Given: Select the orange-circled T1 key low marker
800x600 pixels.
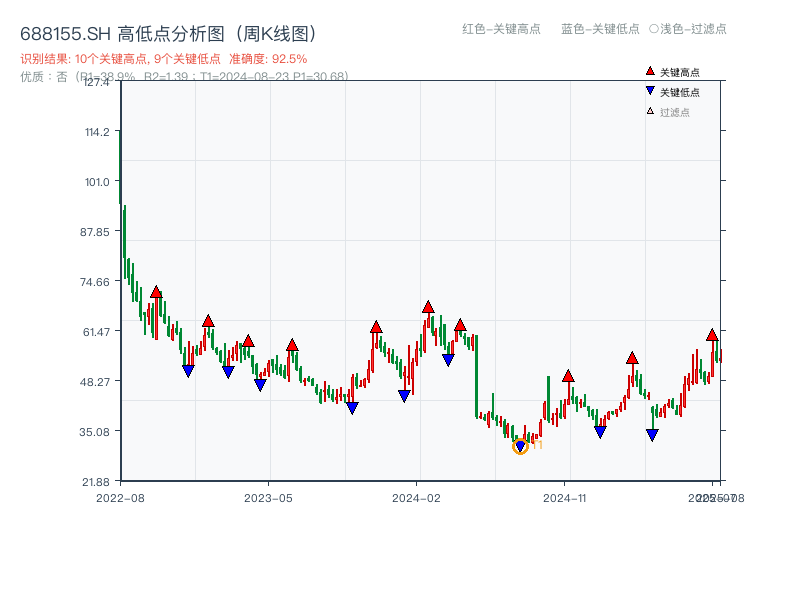Looking at the screenshot, I should pyautogui.click(x=520, y=446).
